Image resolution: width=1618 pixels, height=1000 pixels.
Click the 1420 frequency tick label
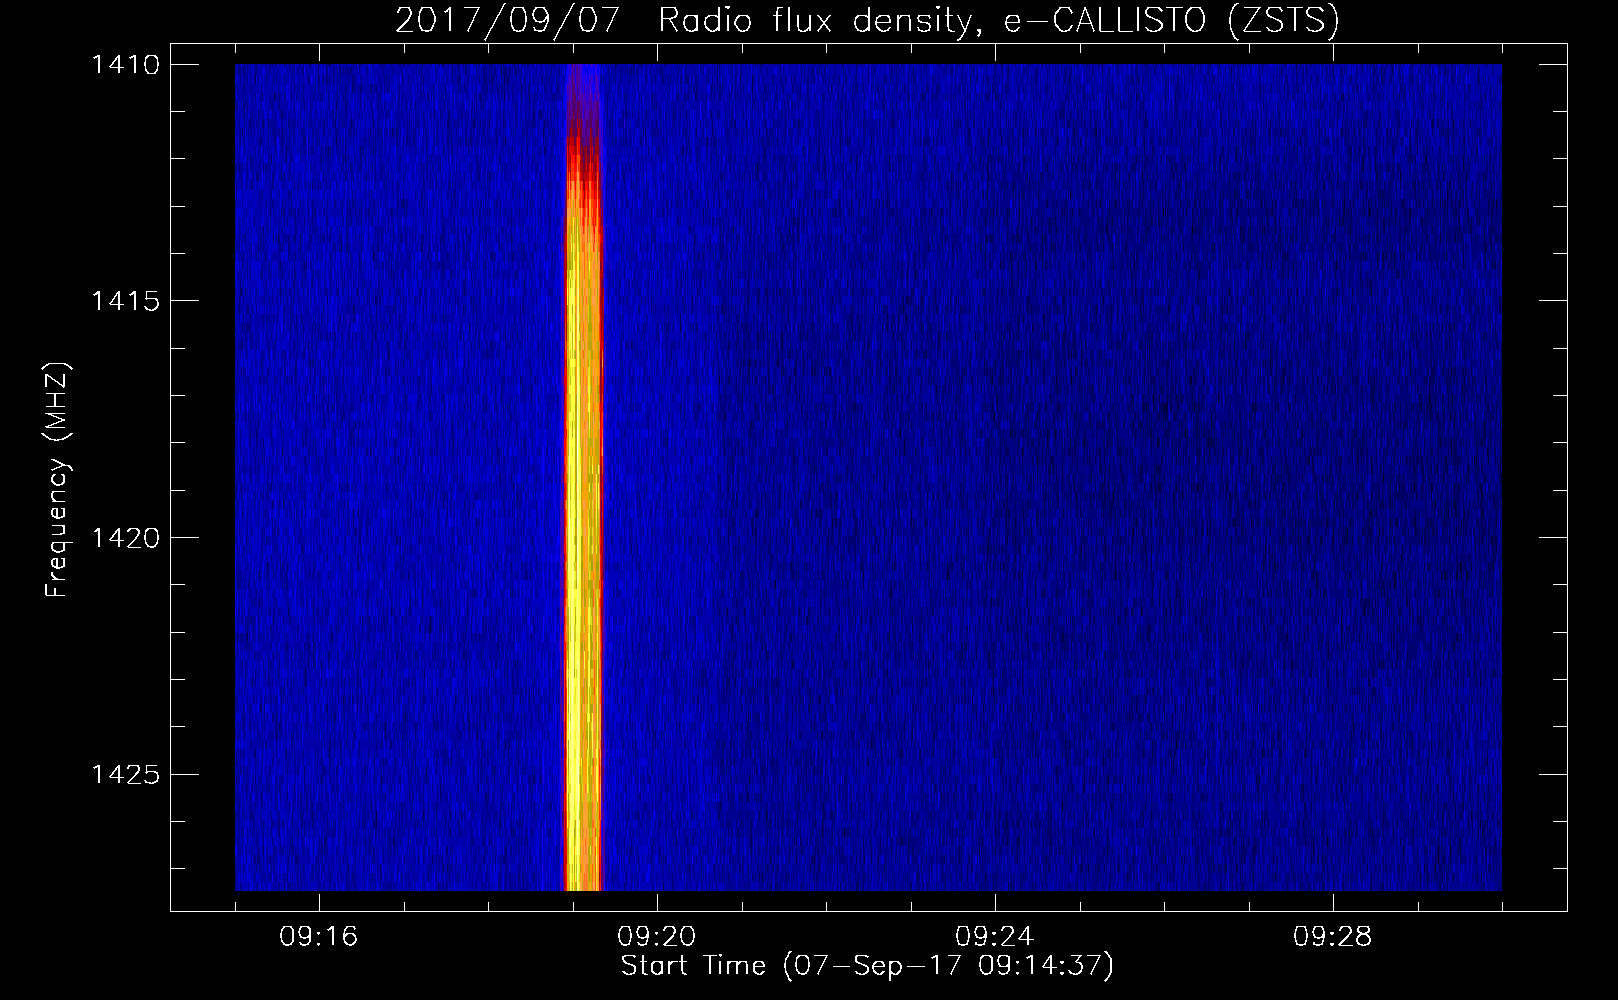pos(125,538)
